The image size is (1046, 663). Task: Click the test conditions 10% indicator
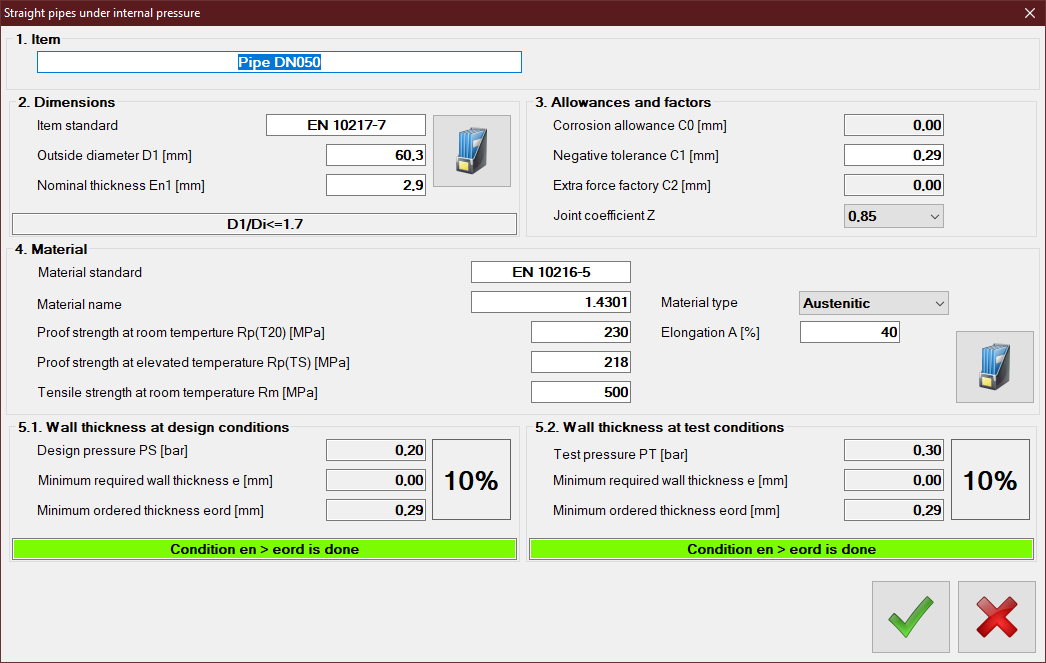[x=989, y=480]
